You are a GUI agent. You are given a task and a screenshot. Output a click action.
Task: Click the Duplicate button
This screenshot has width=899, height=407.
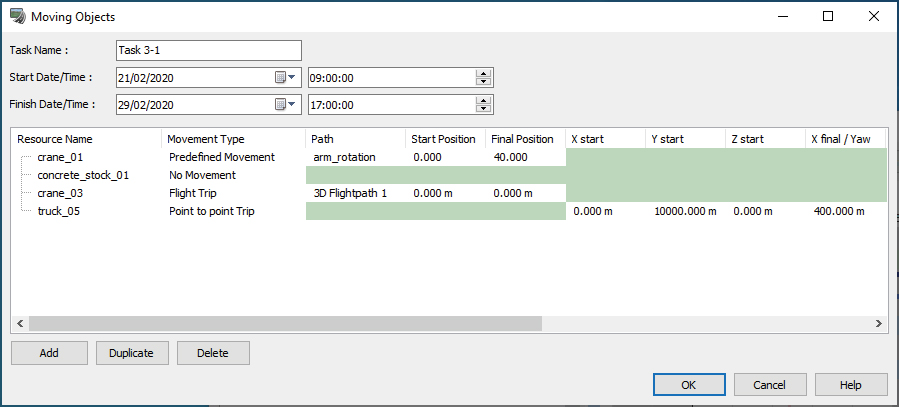(131, 353)
